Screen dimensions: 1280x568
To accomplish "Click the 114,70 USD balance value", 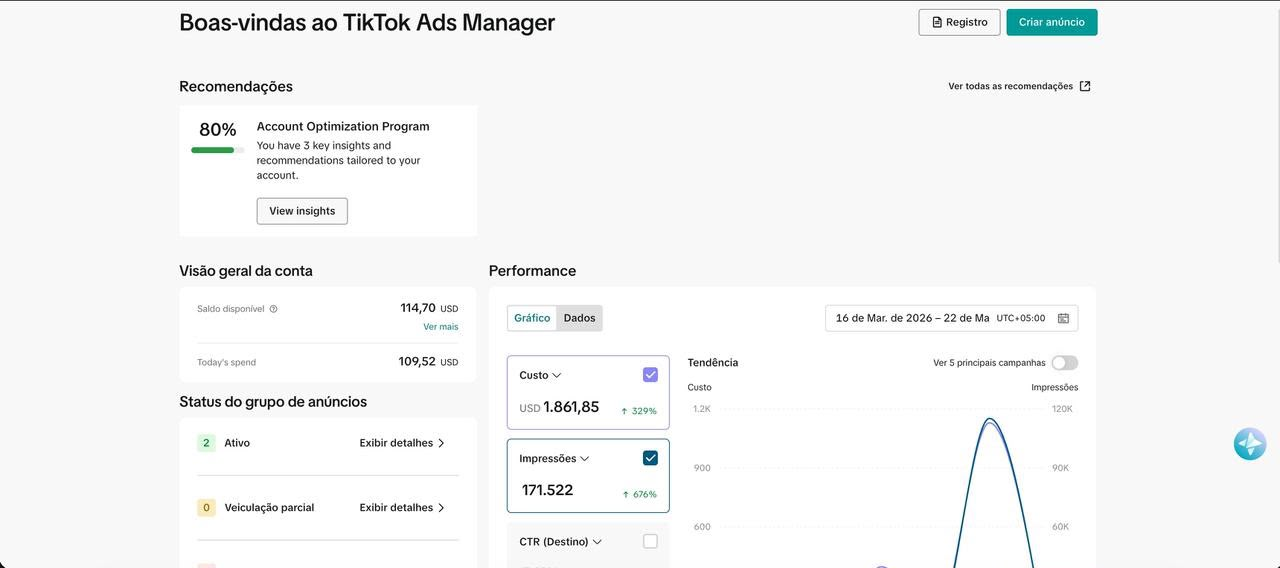I will (x=429, y=308).
